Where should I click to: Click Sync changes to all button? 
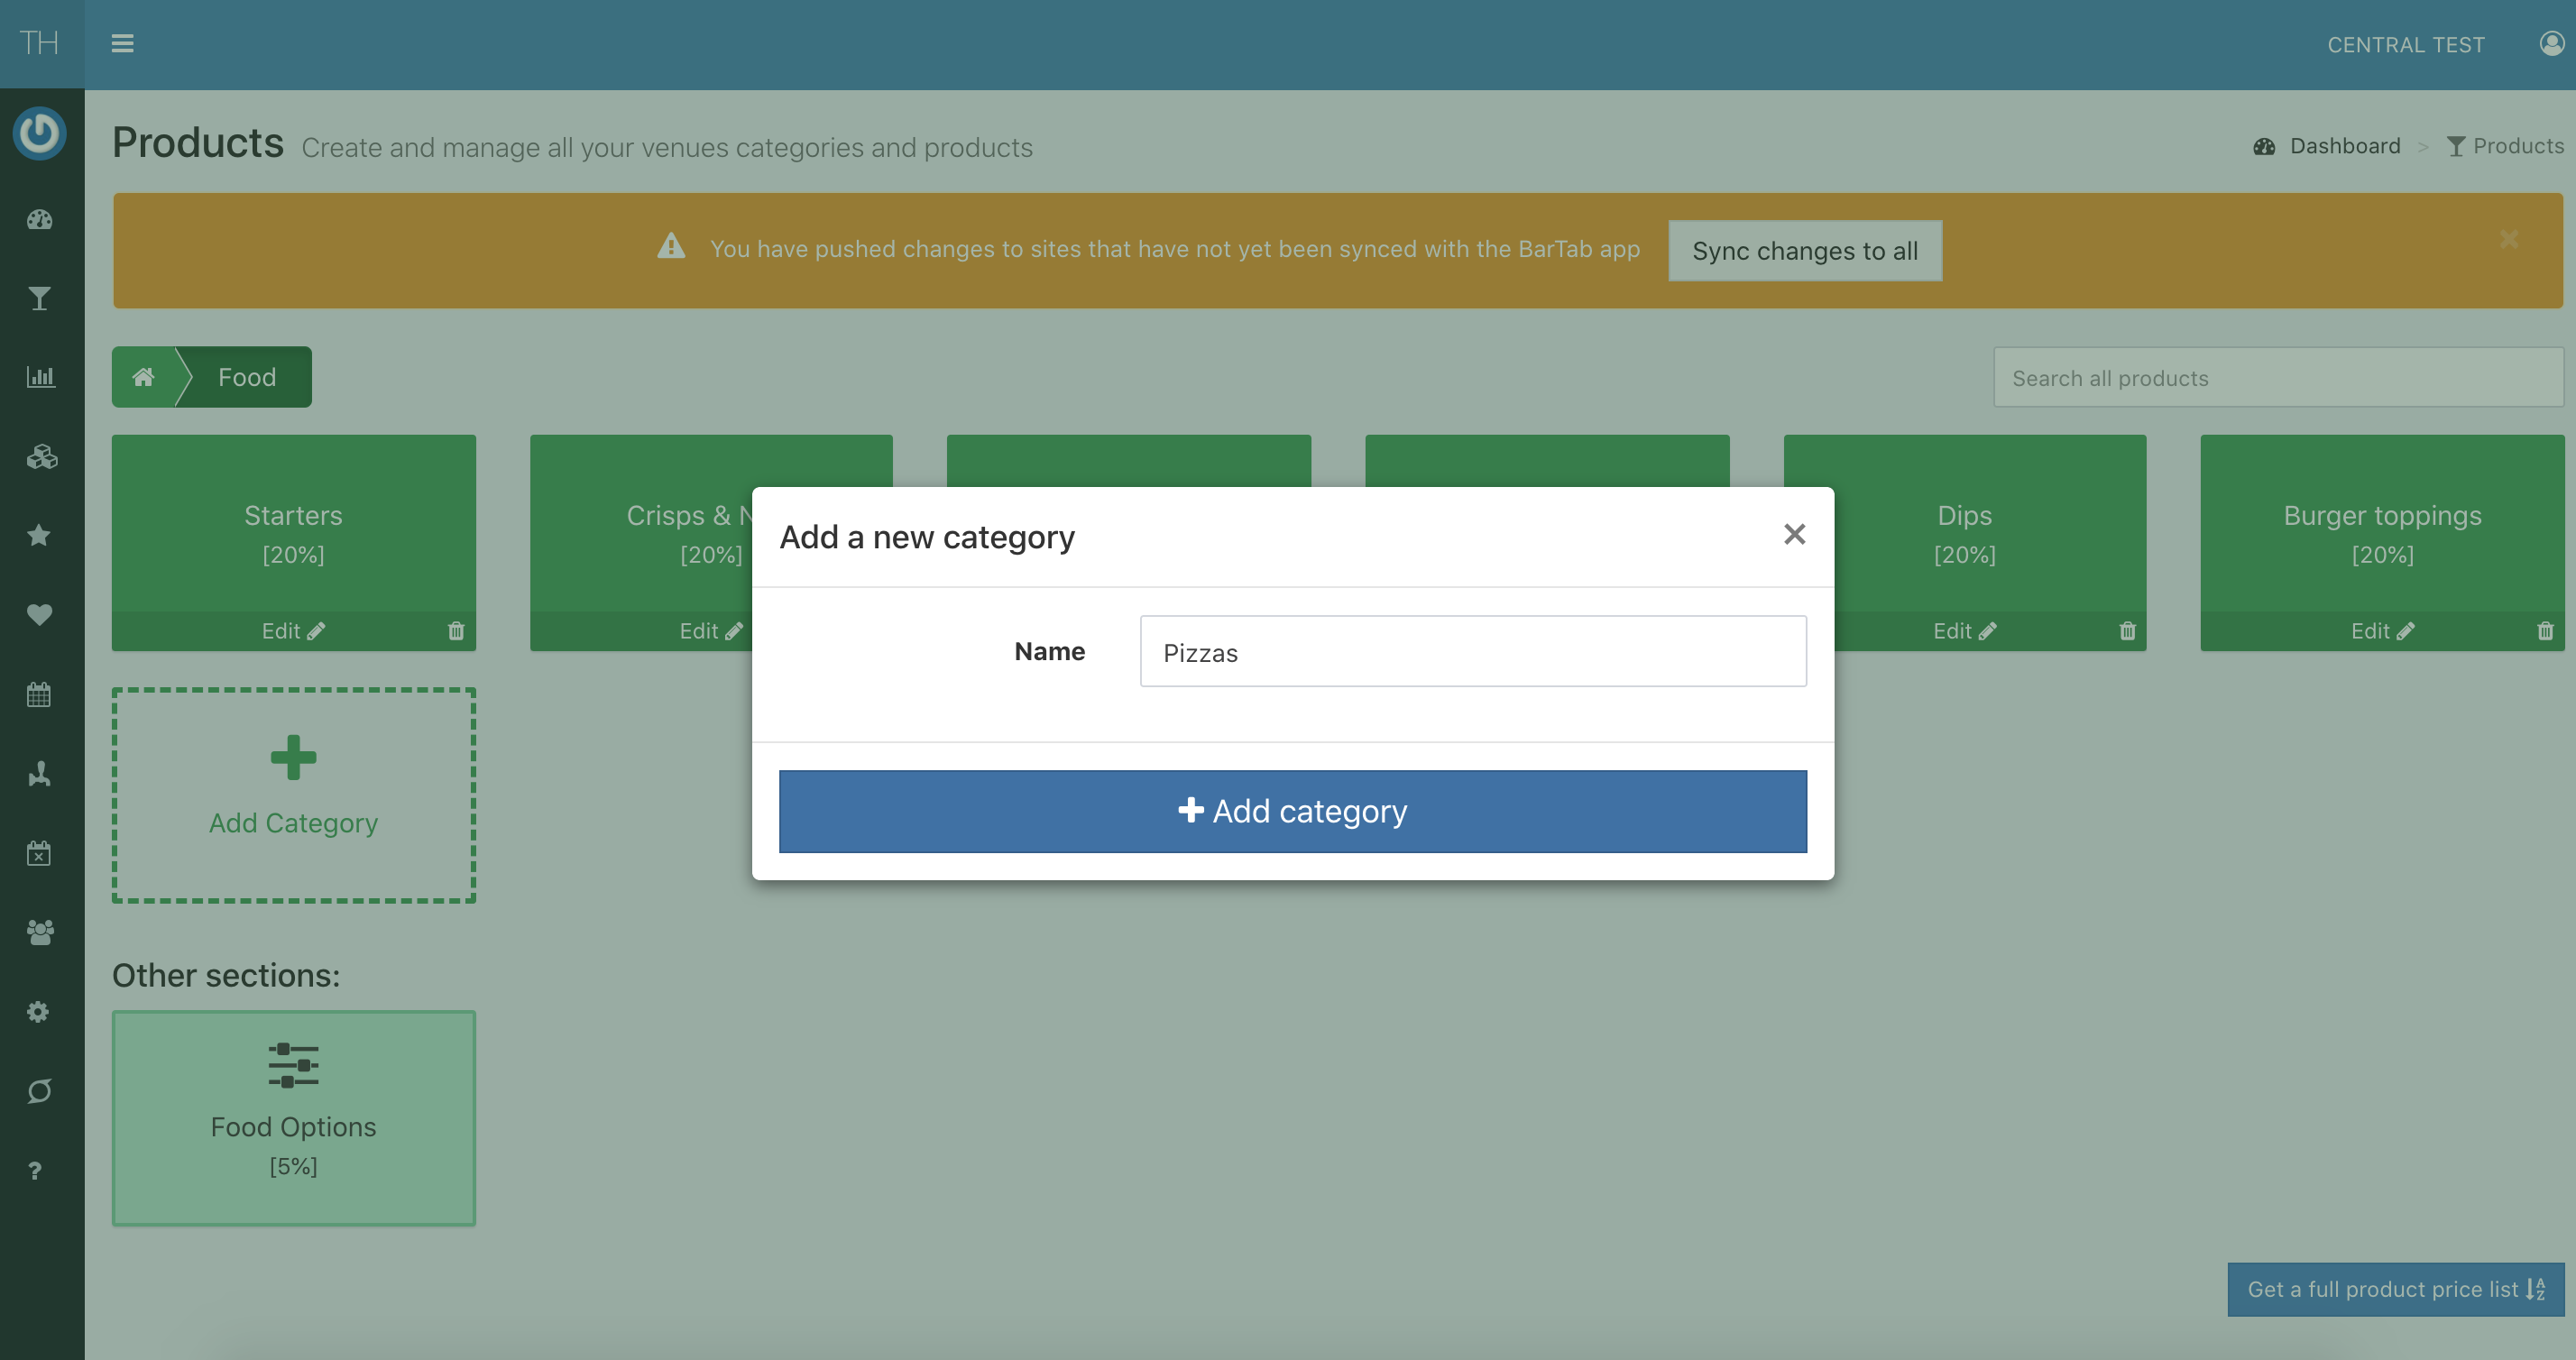click(1804, 251)
